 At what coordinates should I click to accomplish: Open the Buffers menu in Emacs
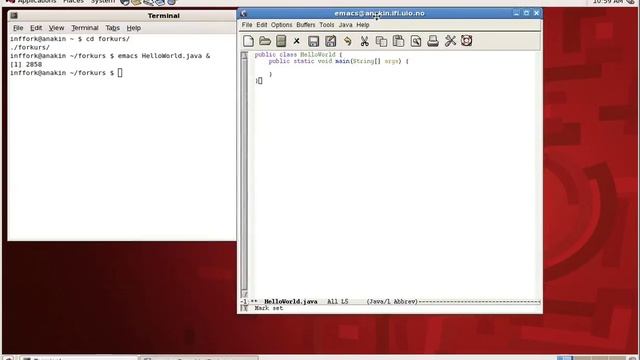click(306, 25)
